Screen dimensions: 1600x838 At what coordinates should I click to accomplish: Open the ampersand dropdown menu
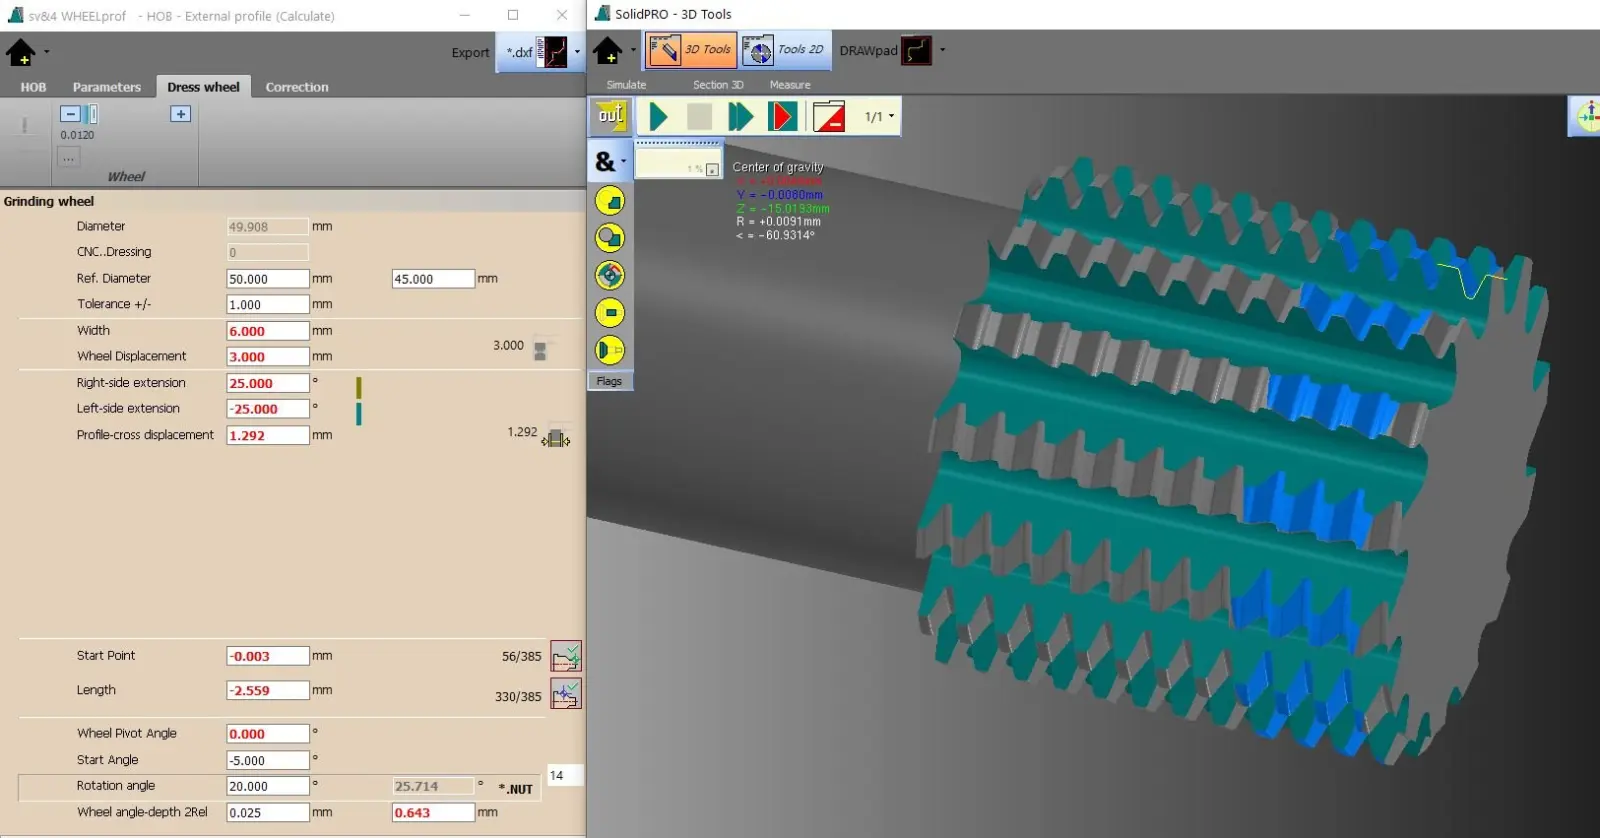click(x=610, y=161)
